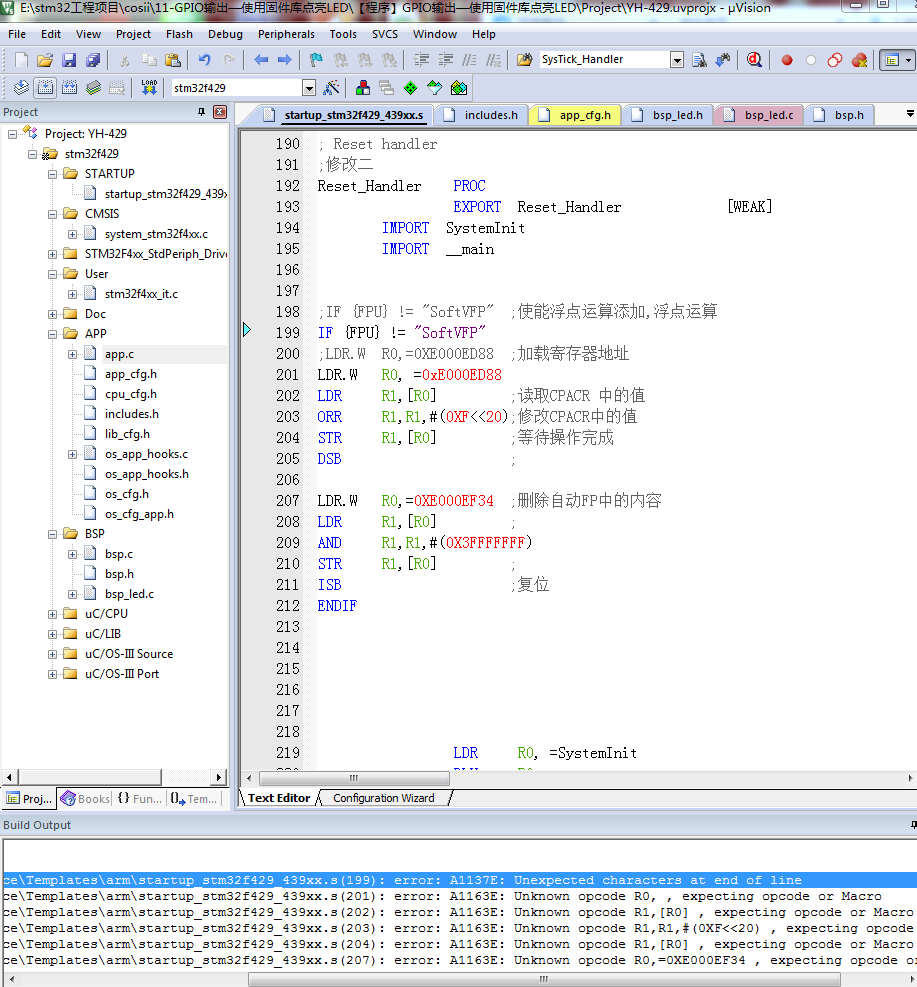Click the New file icon
The height and width of the screenshot is (987, 917).
[20, 60]
